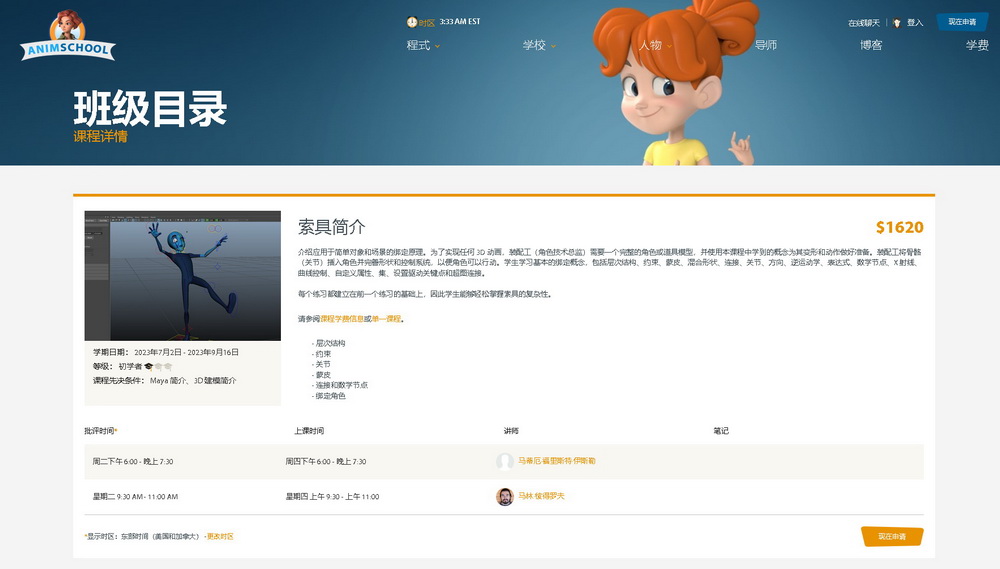Click the 星期四 上午 9:30 - 上午 11:00 cell
The height and width of the screenshot is (569, 1000).
(332, 497)
